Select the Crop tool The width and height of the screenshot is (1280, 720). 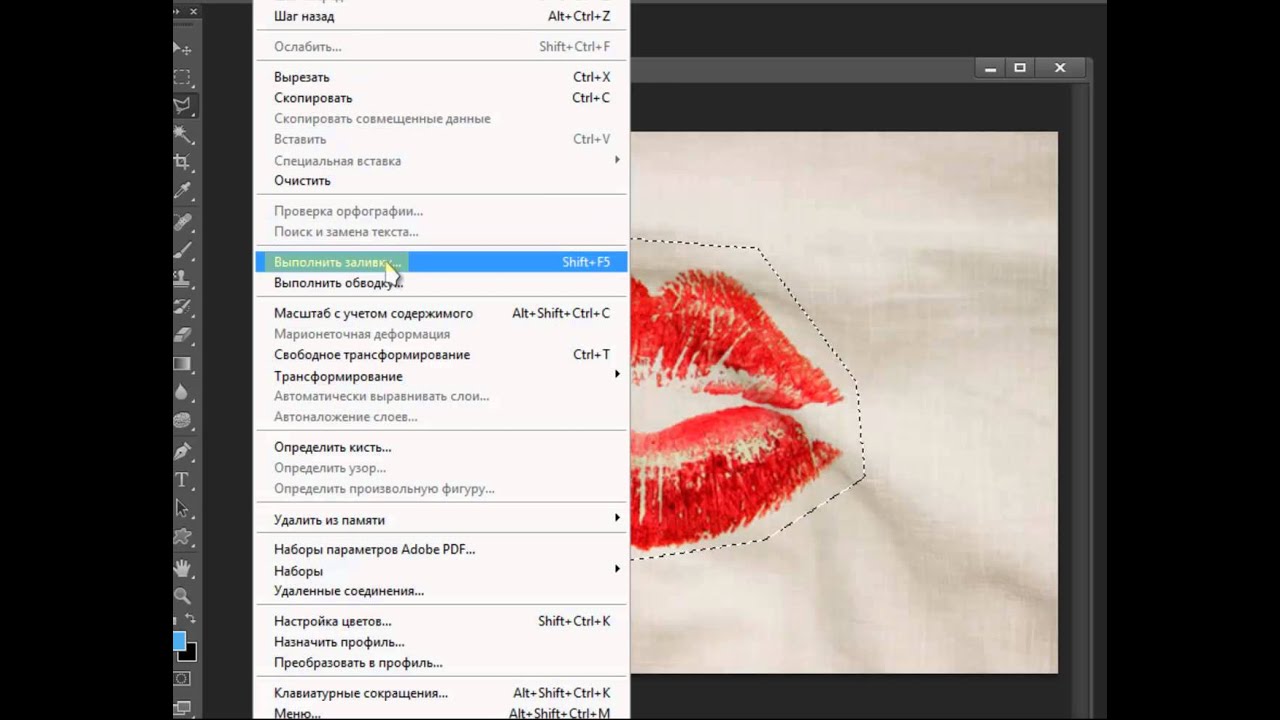[183, 161]
